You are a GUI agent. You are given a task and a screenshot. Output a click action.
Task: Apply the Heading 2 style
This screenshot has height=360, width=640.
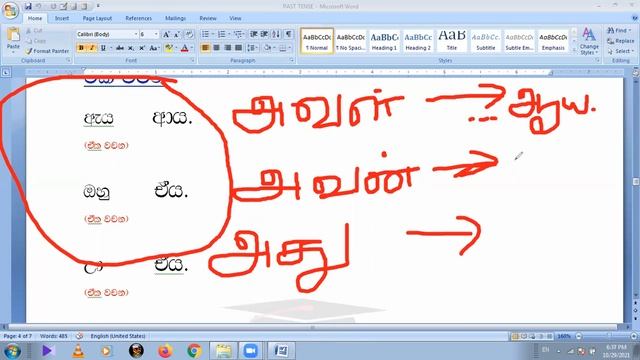[418, 40]
